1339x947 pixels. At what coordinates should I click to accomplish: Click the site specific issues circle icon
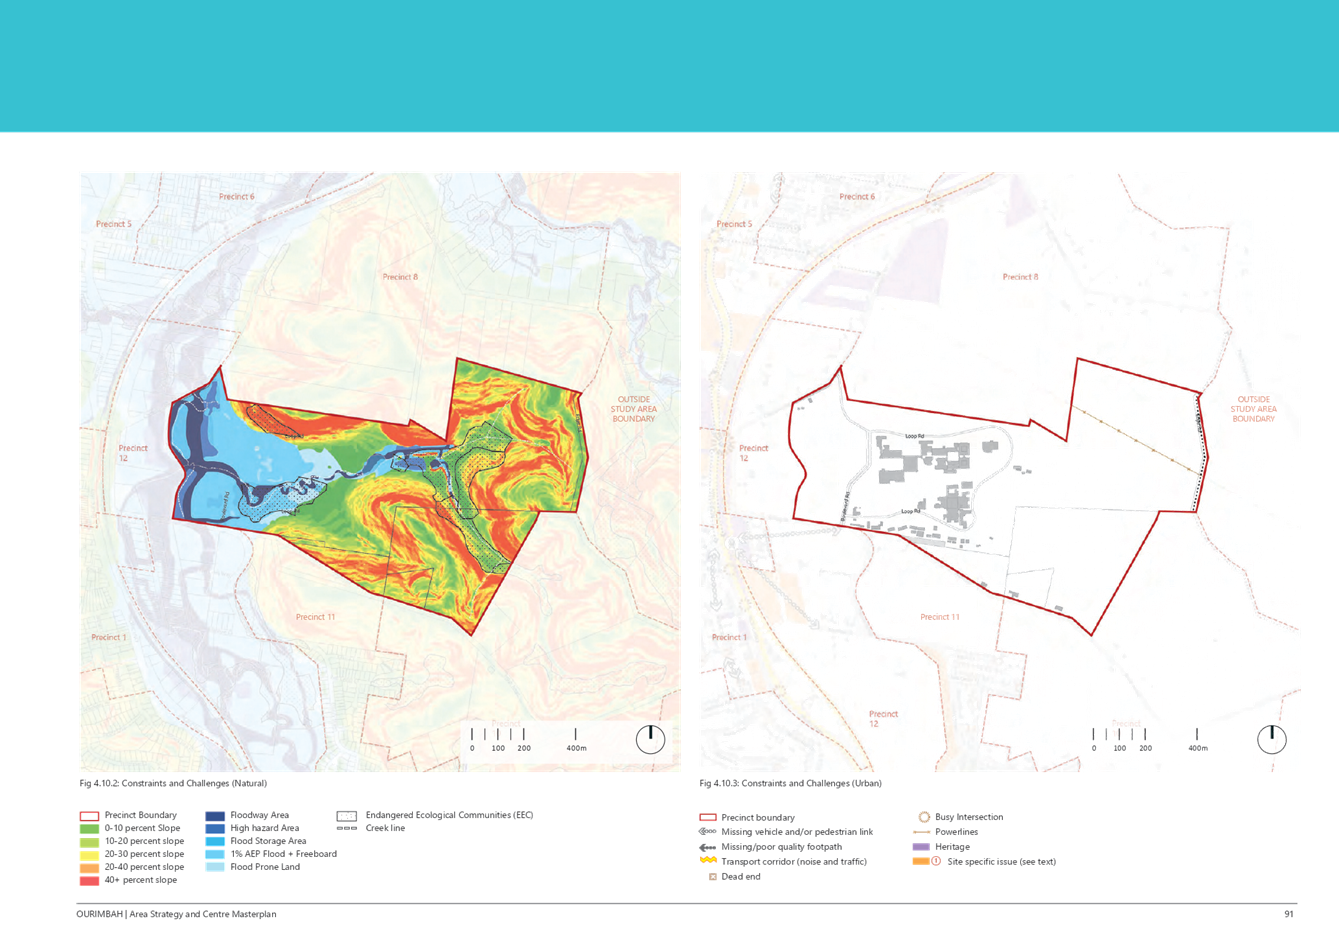pyautogui.click(x=936, y=861)
